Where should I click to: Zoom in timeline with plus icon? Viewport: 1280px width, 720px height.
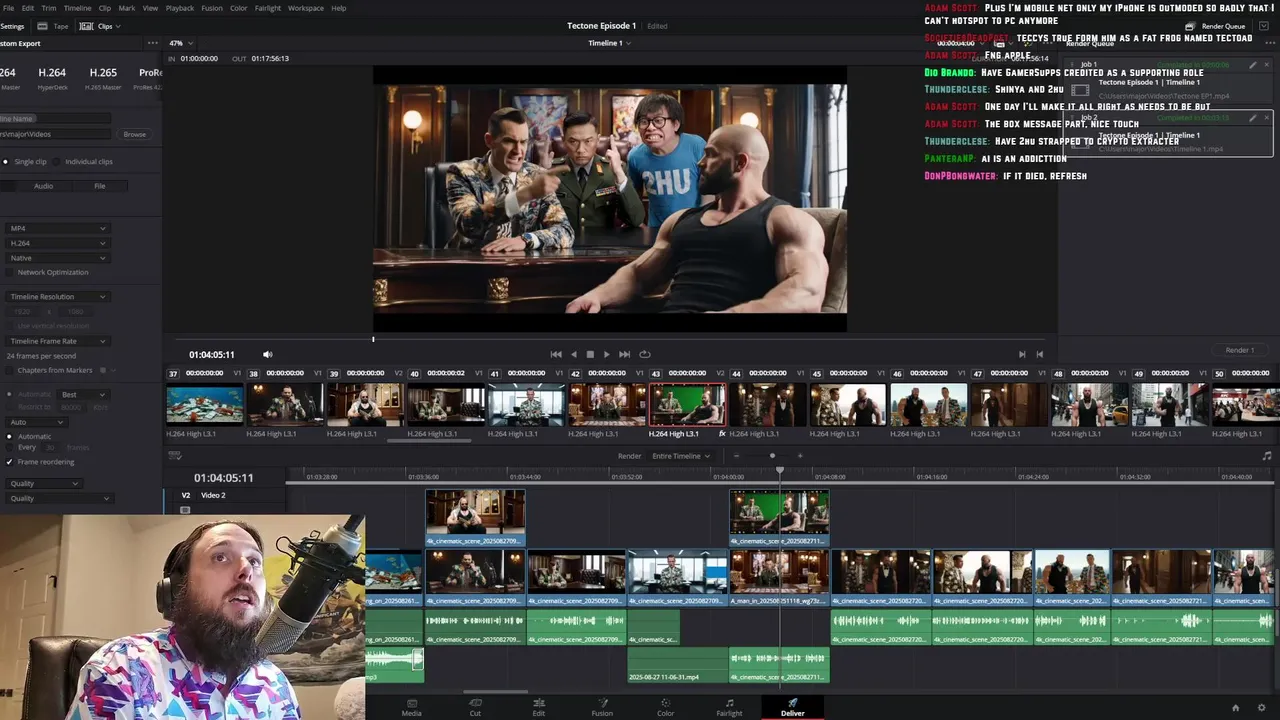[x=800, y=456]
